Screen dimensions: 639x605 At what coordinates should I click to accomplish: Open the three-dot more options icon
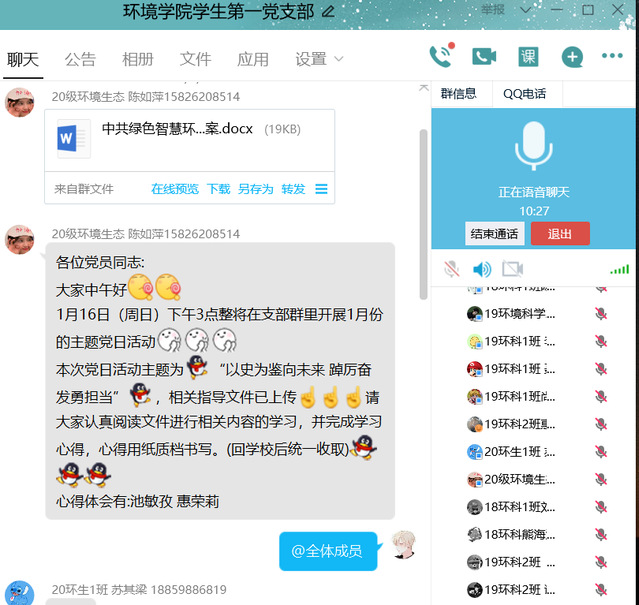[612, 57]
